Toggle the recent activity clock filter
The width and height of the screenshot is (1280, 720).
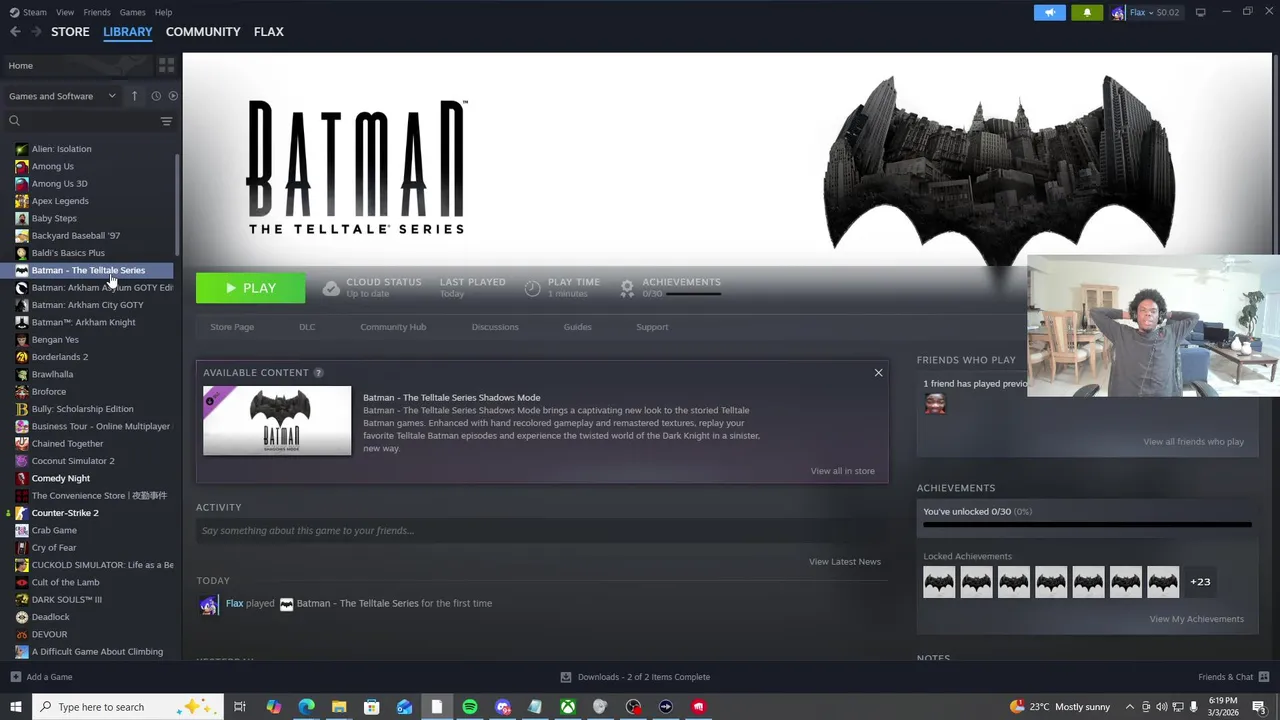pyautogui.click(x=156, y=96)
